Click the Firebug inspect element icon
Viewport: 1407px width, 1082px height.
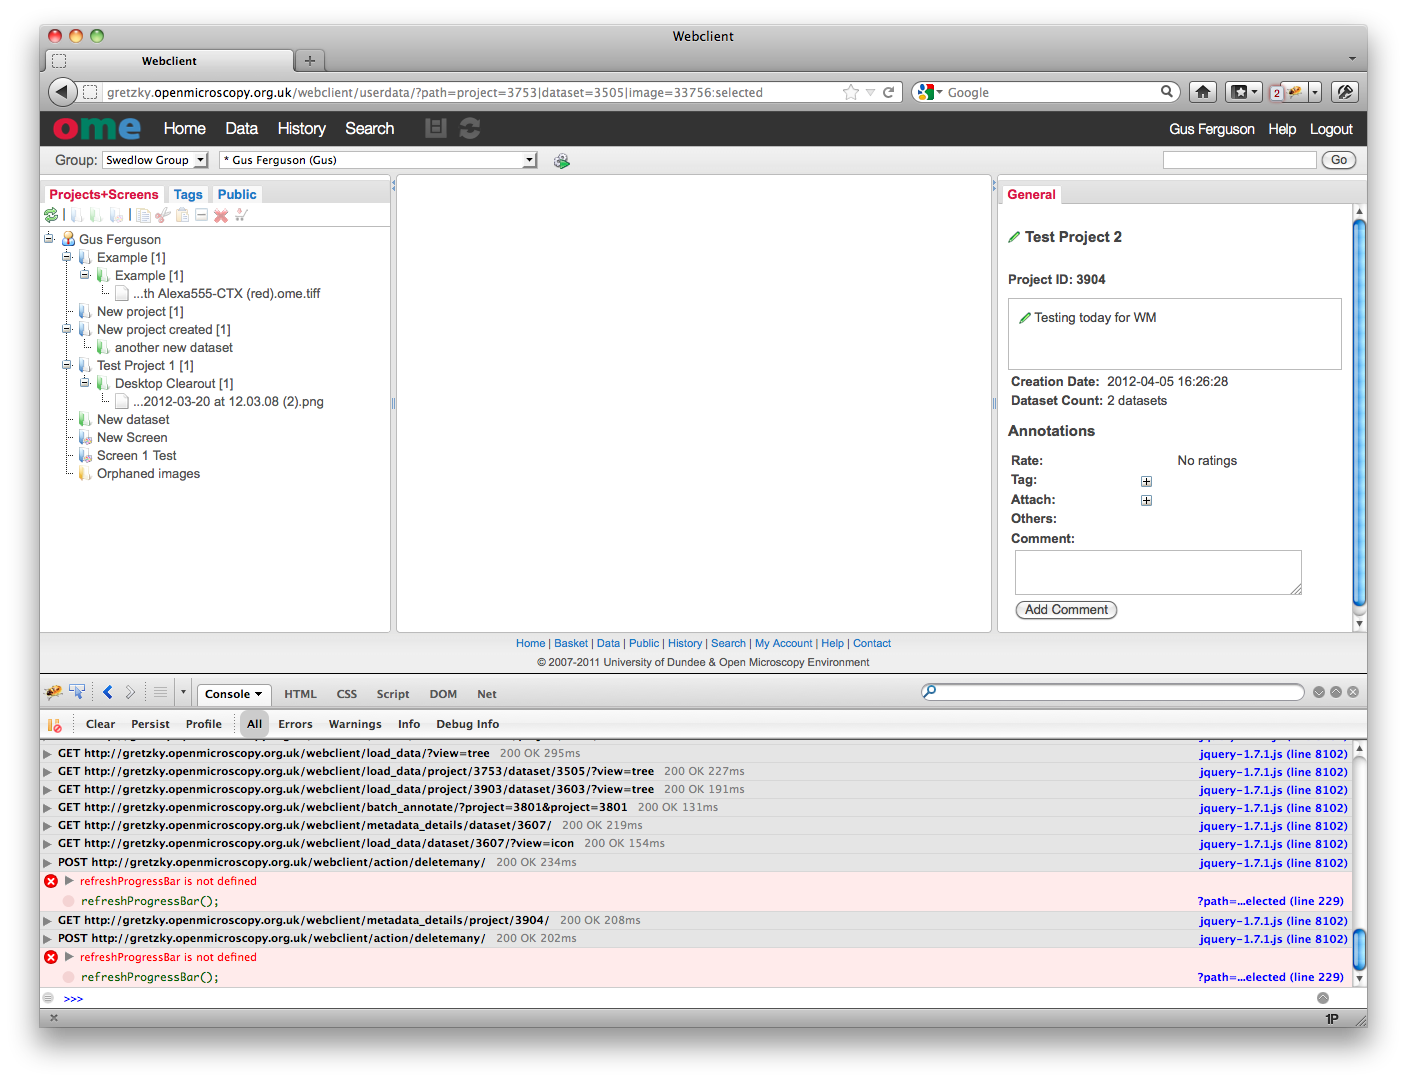[77, 693]
